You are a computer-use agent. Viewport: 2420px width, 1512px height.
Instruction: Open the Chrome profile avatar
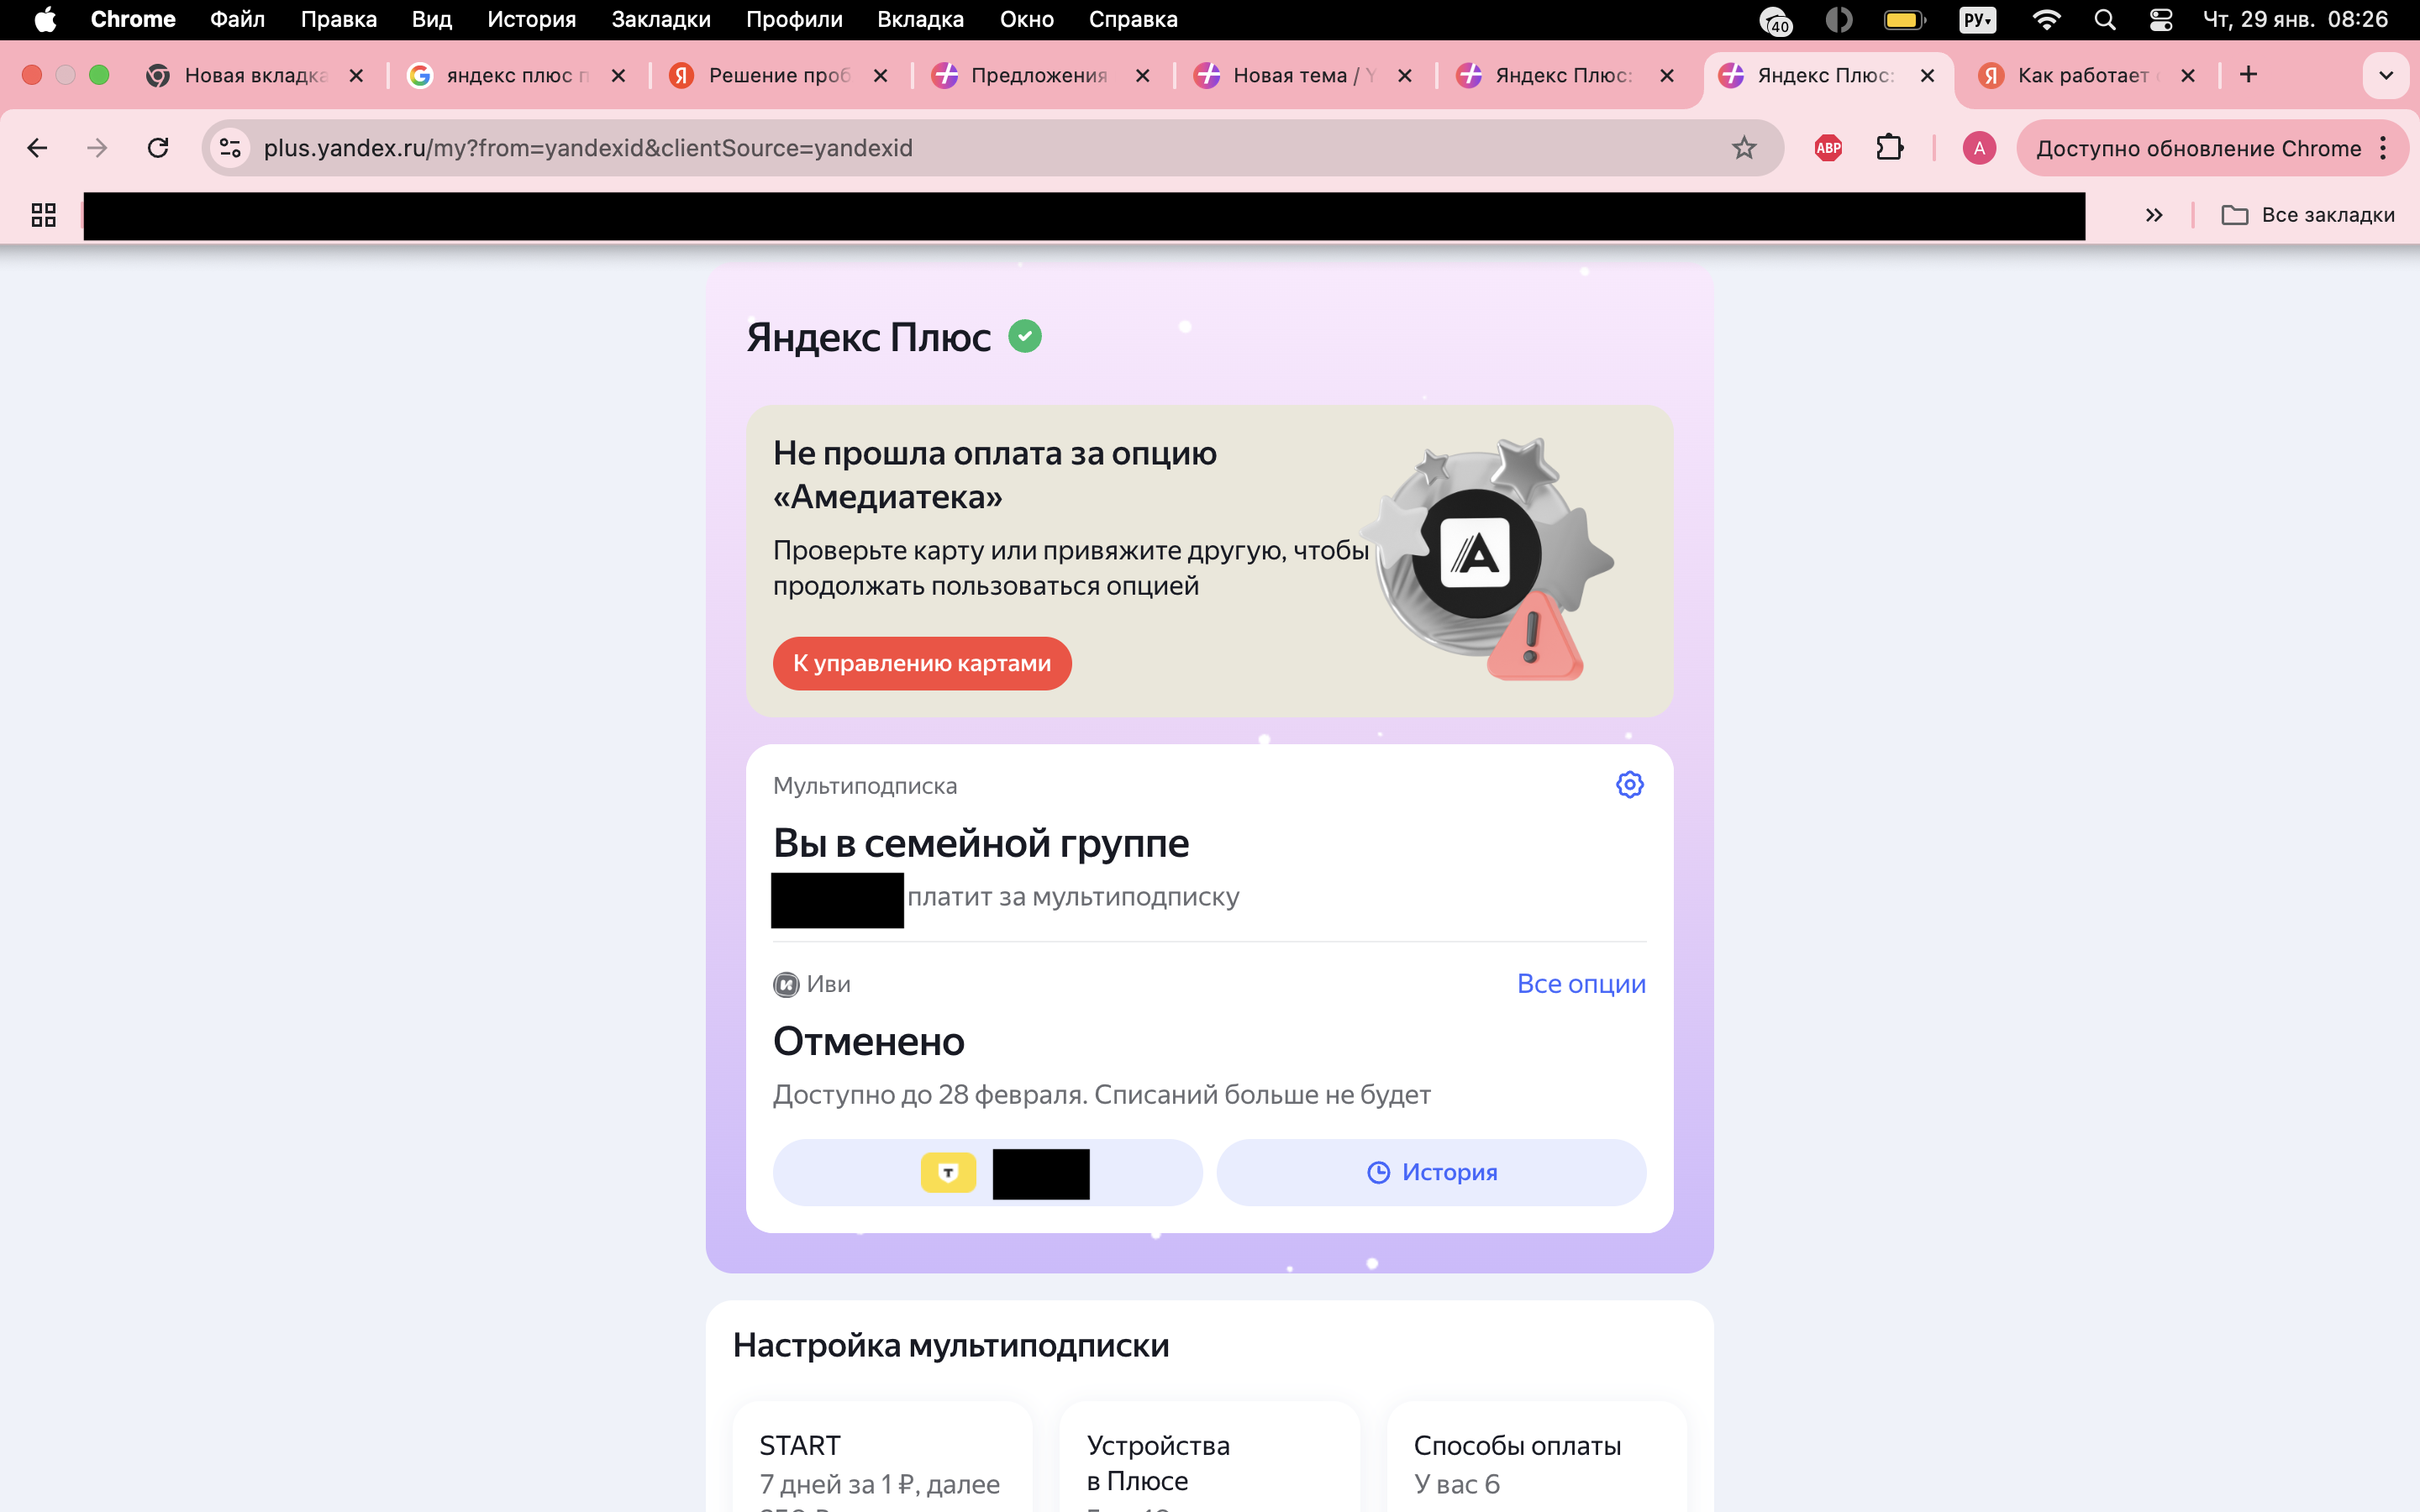click(x=1978, y=148)
